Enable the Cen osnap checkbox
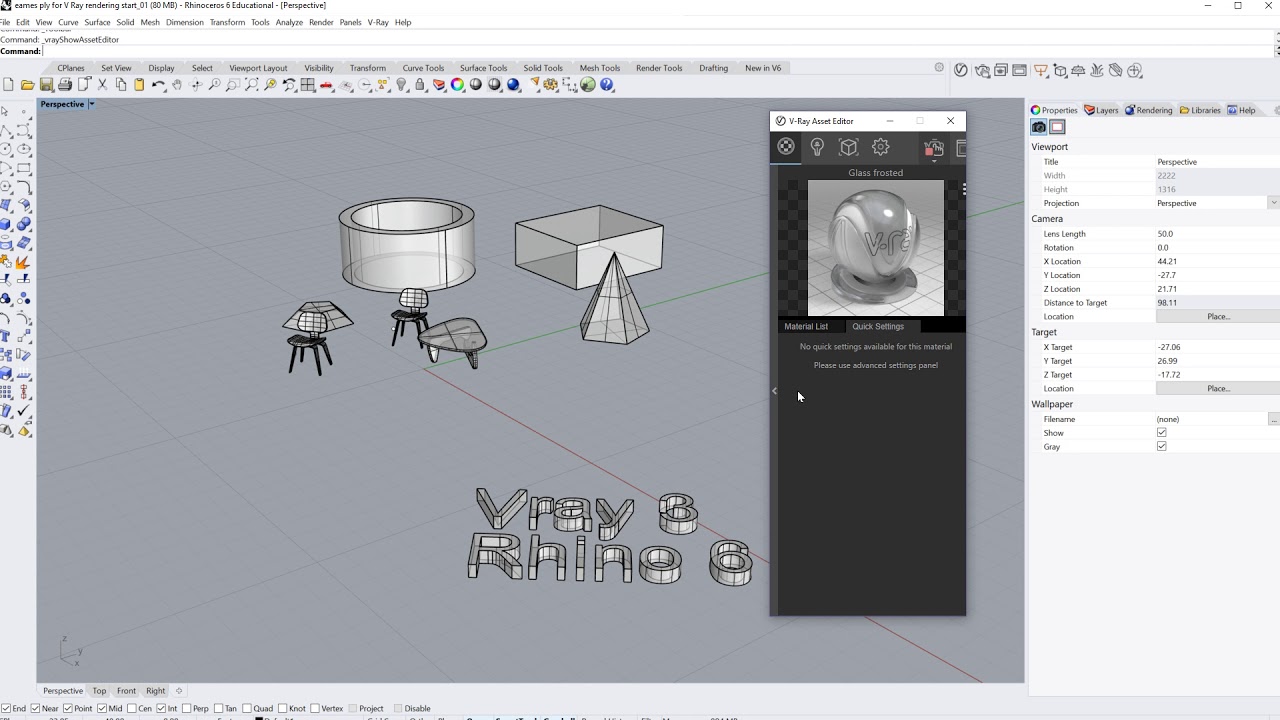This screenshot has width=1280, height=720. point(131,708)
